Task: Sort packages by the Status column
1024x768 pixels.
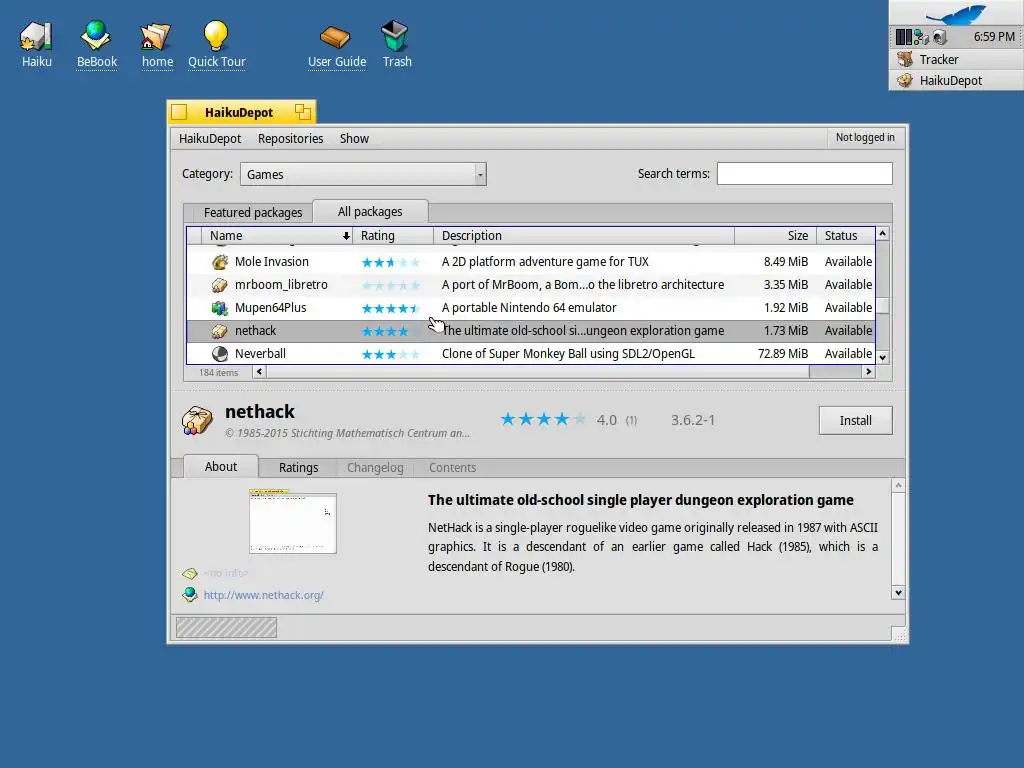Action: (x=846, y=236)
